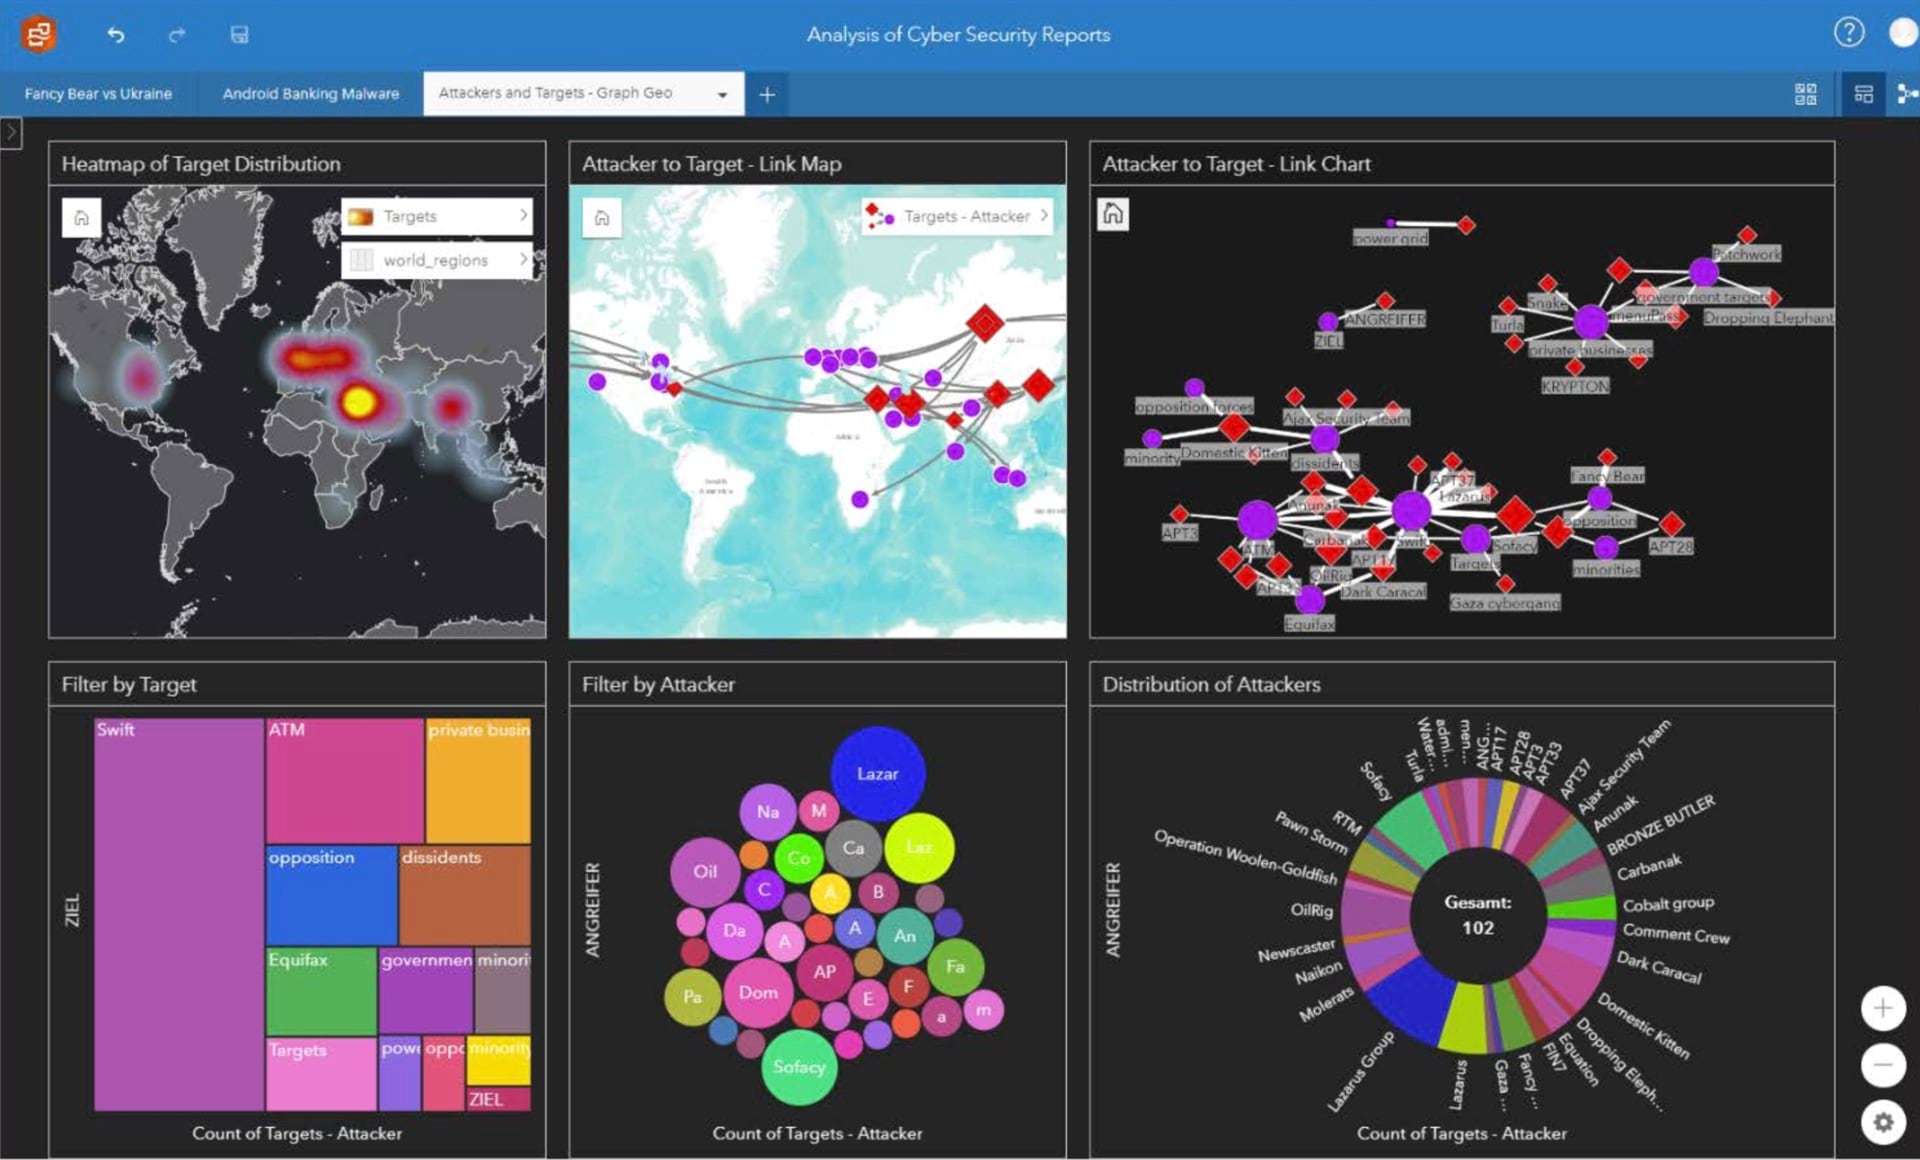This screenshot has height=1160, width=1920.
Task: Expand the Targets - Attacker legend
Action: click(1044, 216)
